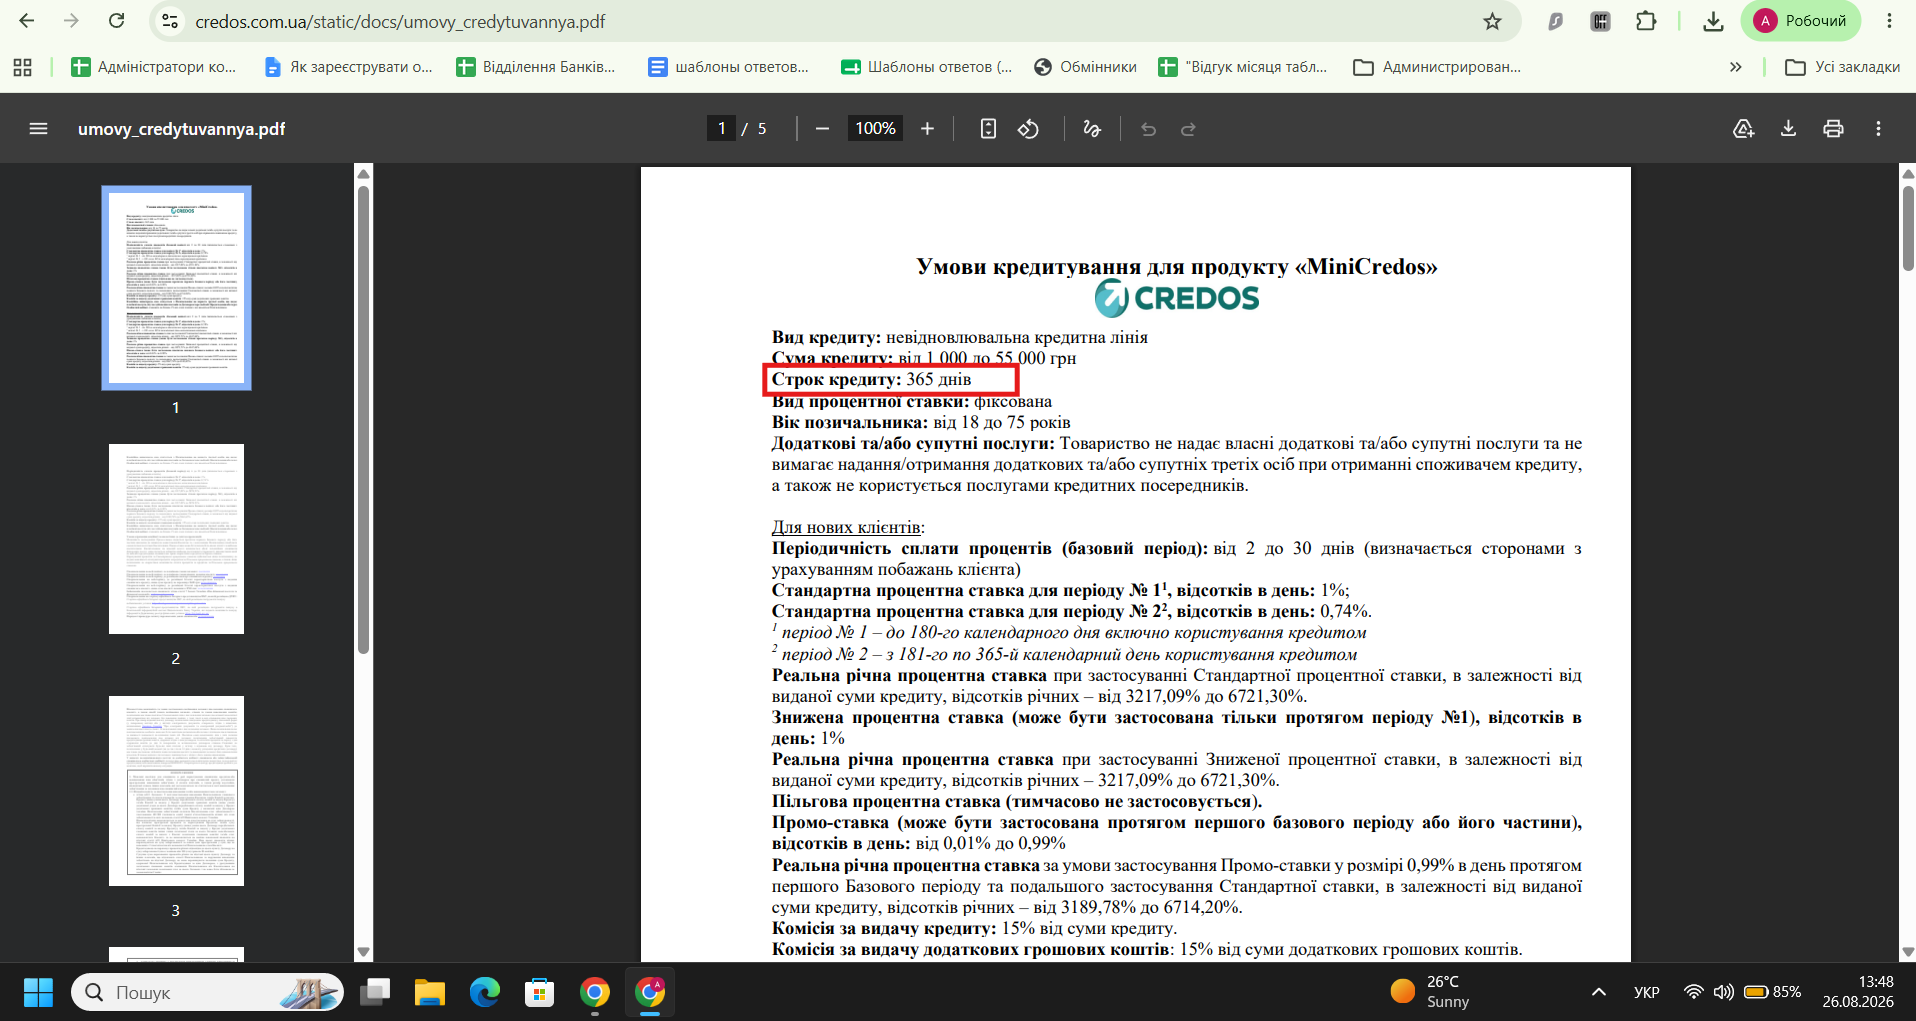Open the Sunny weather widget
This screenshot has height=1021, width=1916.
pyautogui.click(x=1430, y=992)
